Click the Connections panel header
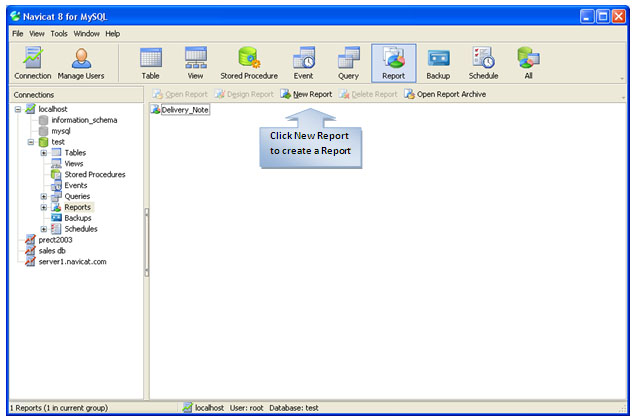 pos(76,95)
